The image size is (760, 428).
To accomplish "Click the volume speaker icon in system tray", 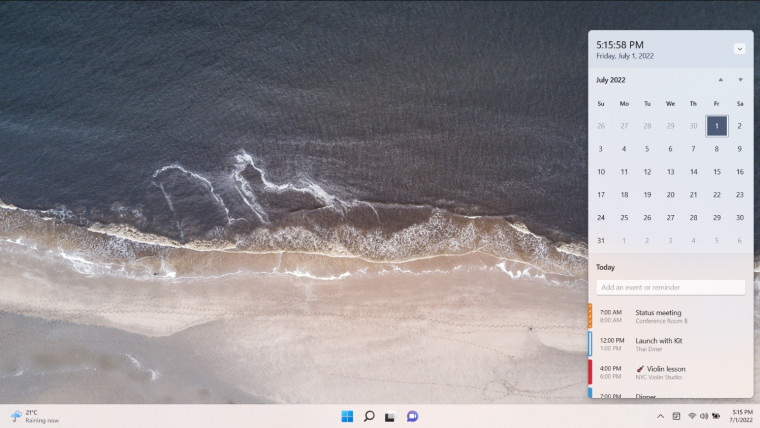I will point(703,416).
